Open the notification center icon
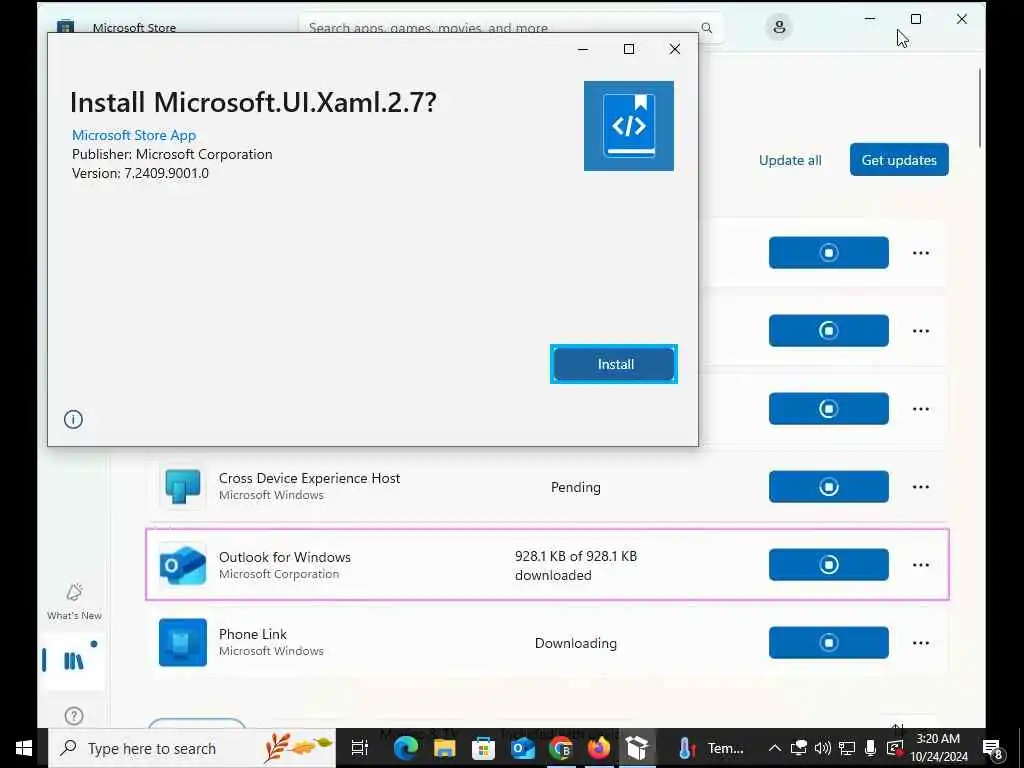The height and width of the screenshot is (768, 1024). click(x=993, y=749)
